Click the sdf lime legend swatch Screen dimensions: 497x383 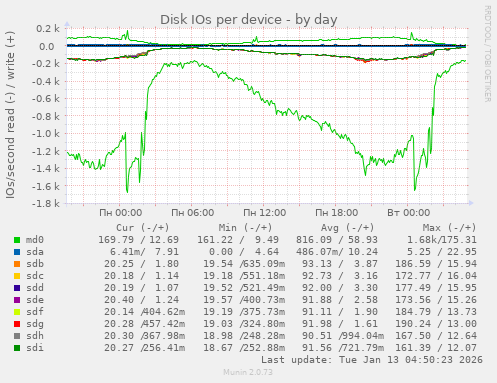[17, 312]
